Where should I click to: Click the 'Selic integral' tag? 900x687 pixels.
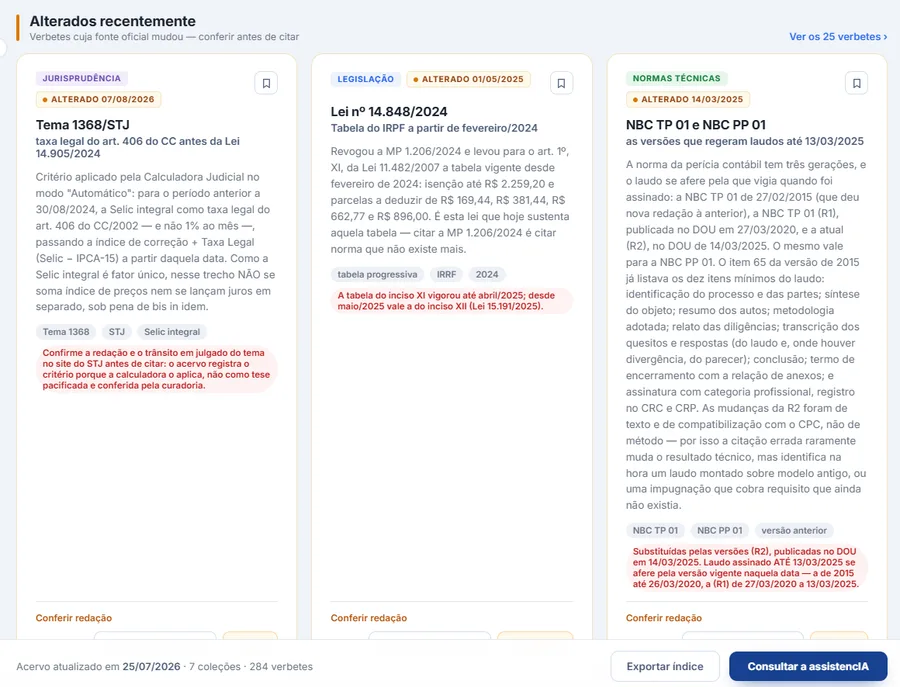tap(172, 332)
